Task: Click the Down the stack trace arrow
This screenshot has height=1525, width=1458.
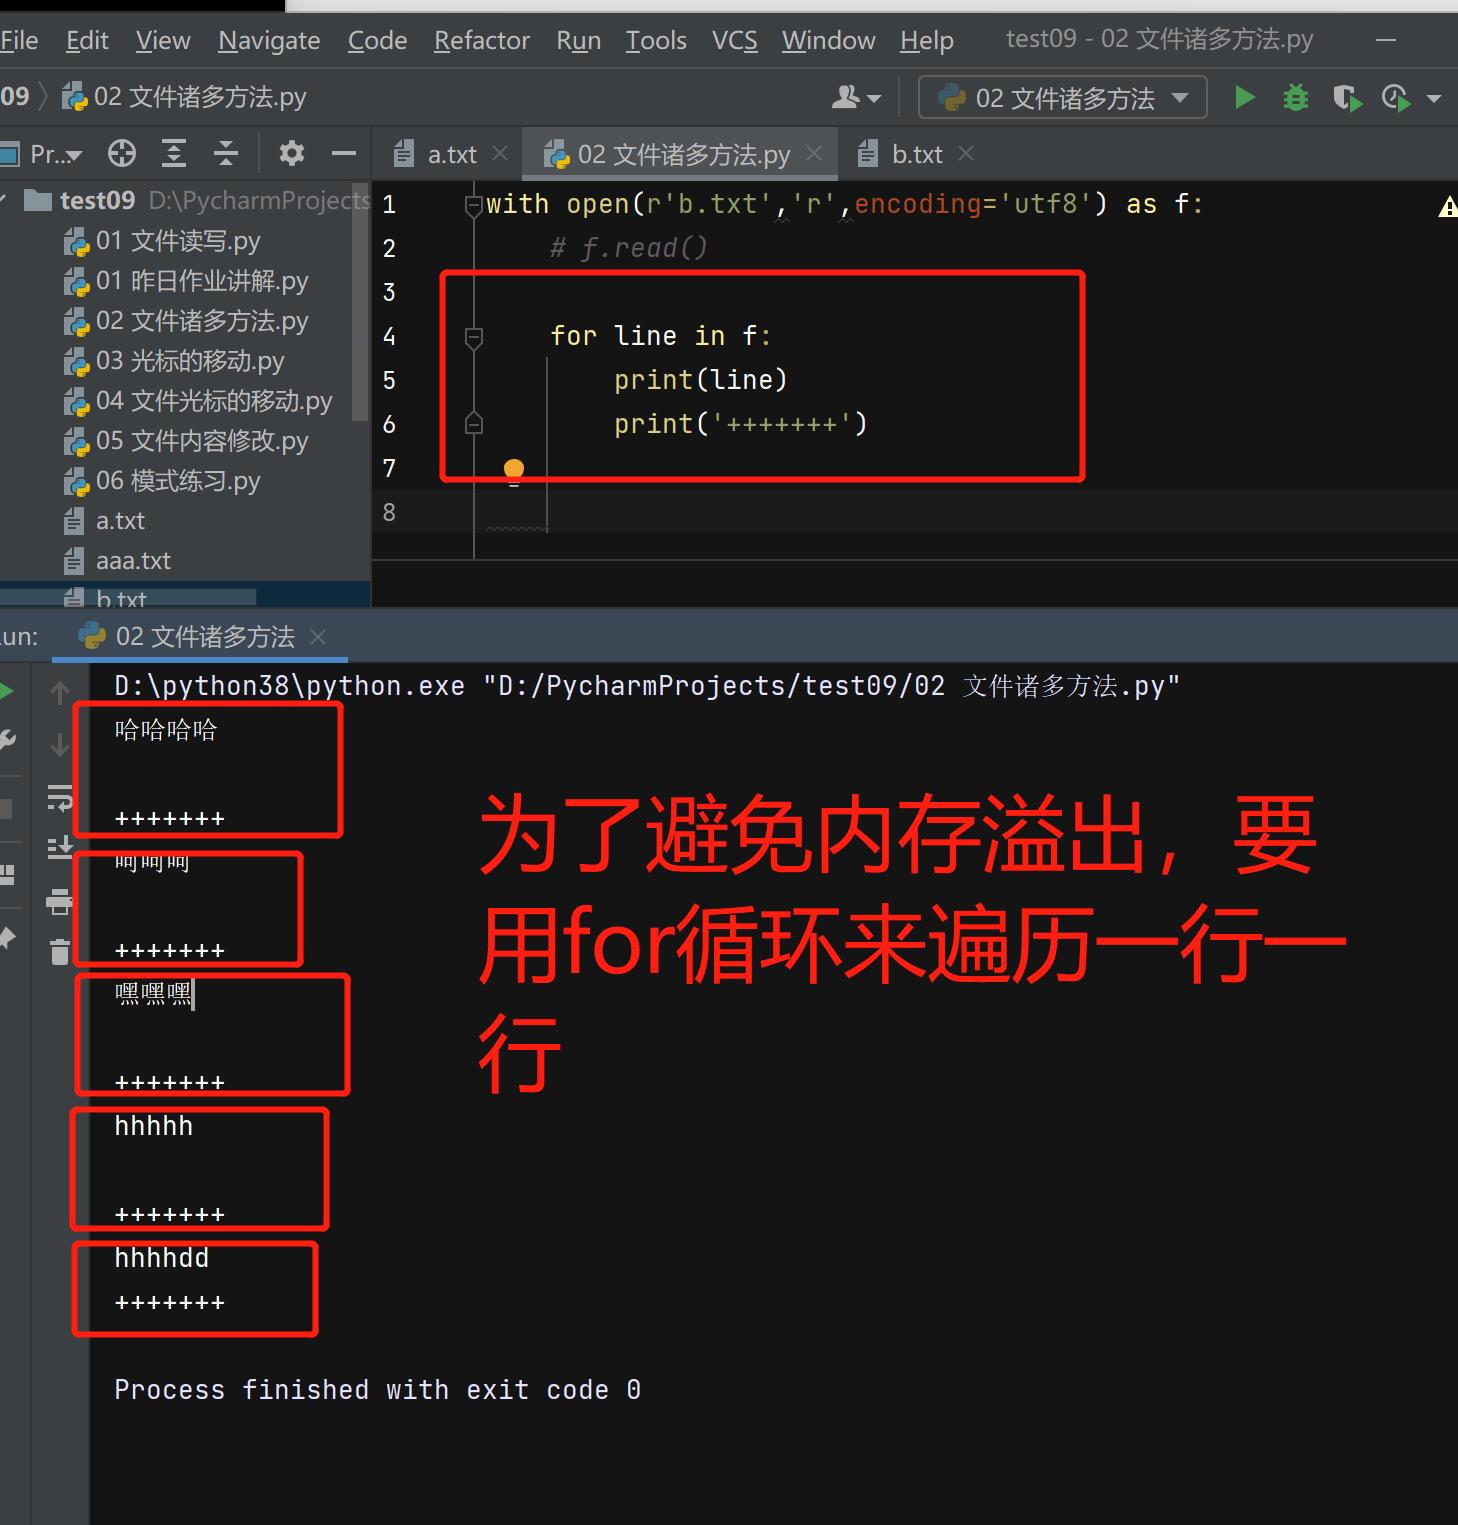Action: tap(60, 744)
